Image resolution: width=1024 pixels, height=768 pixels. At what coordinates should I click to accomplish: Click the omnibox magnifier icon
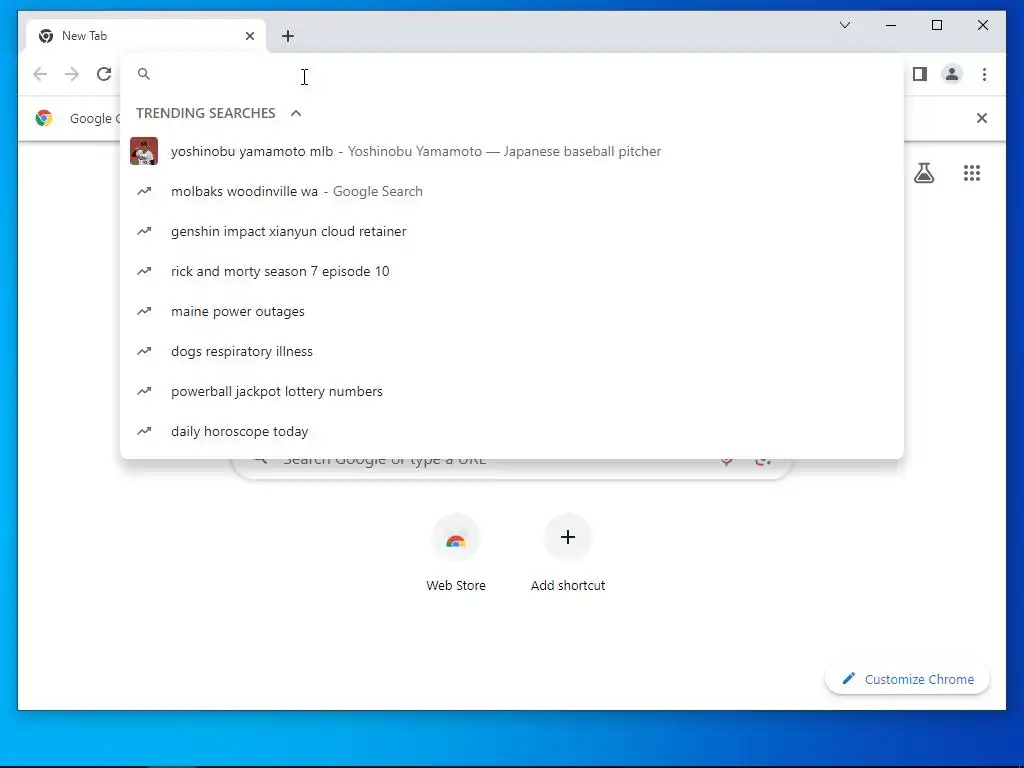[x=144, y=74]
